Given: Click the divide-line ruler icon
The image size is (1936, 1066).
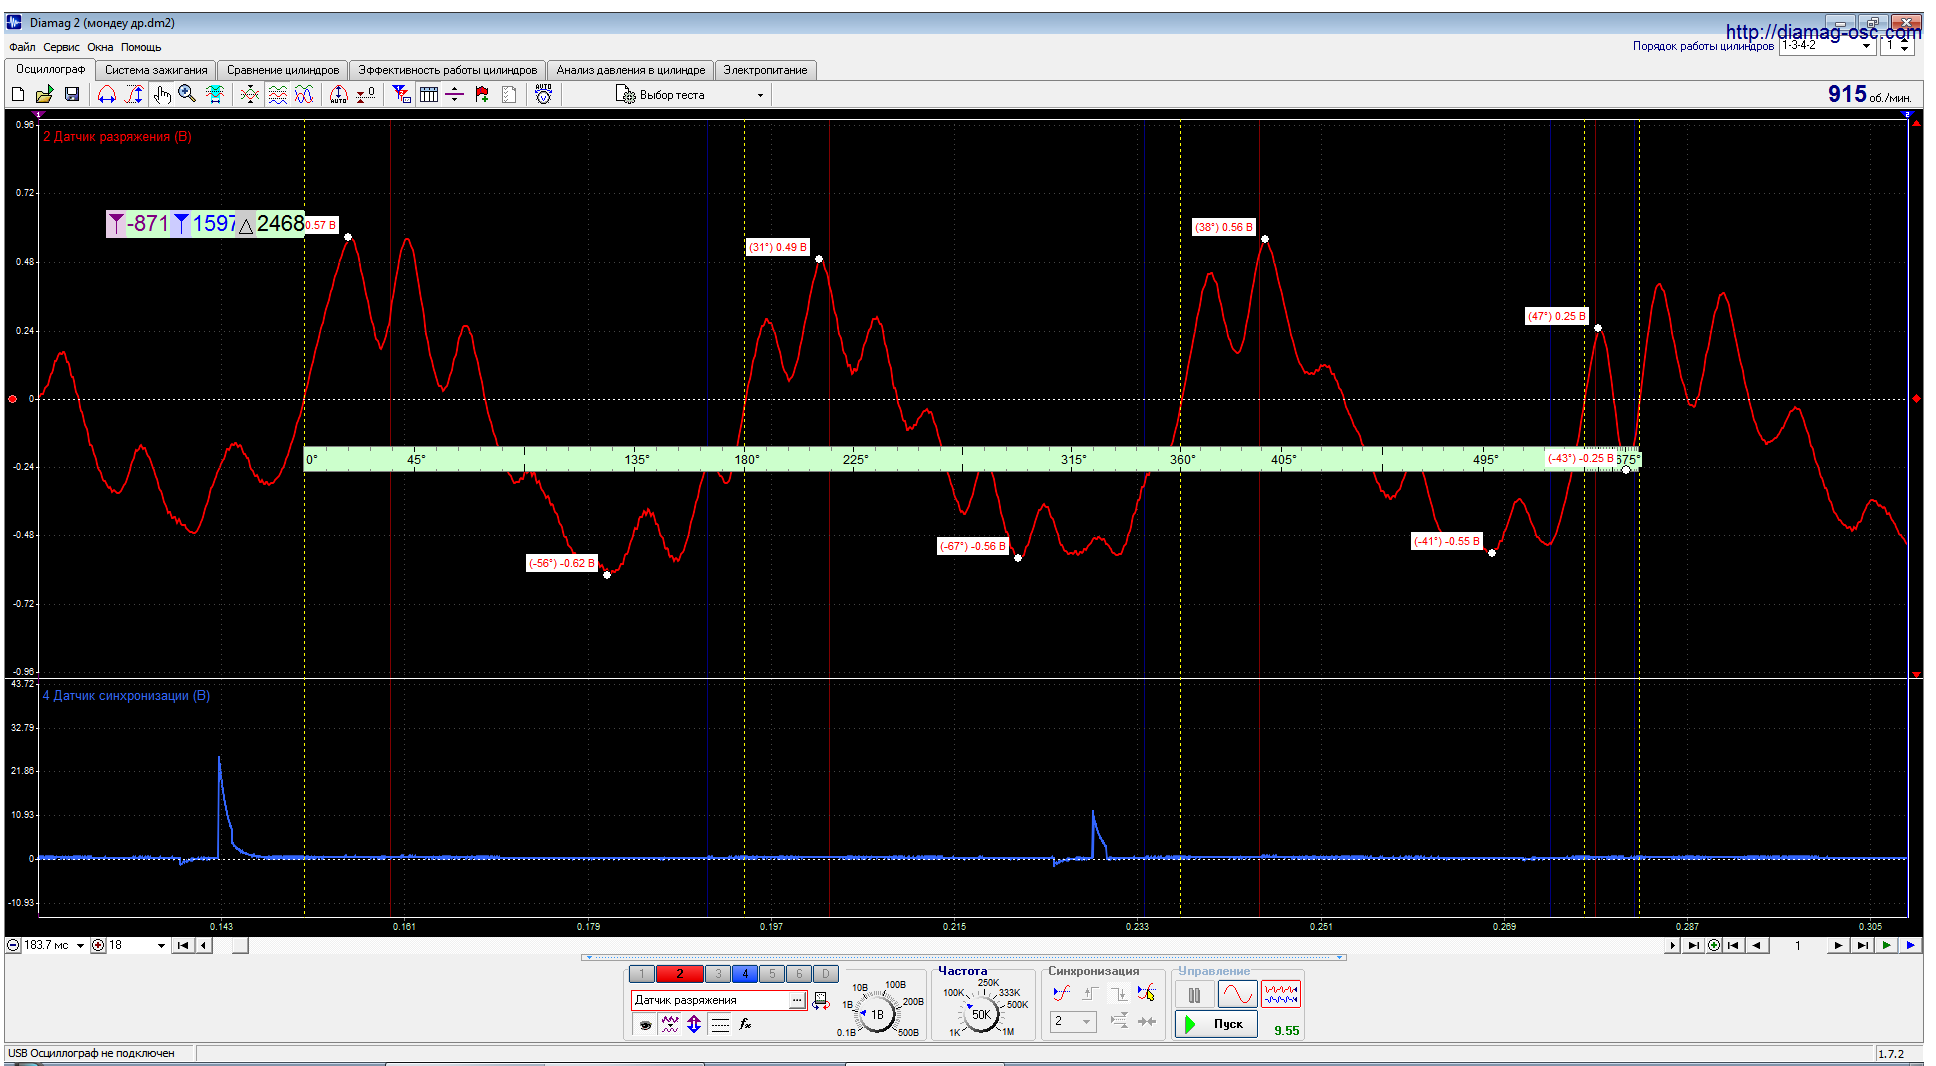Looking at the screenshot, I should (x=455, y=94).
